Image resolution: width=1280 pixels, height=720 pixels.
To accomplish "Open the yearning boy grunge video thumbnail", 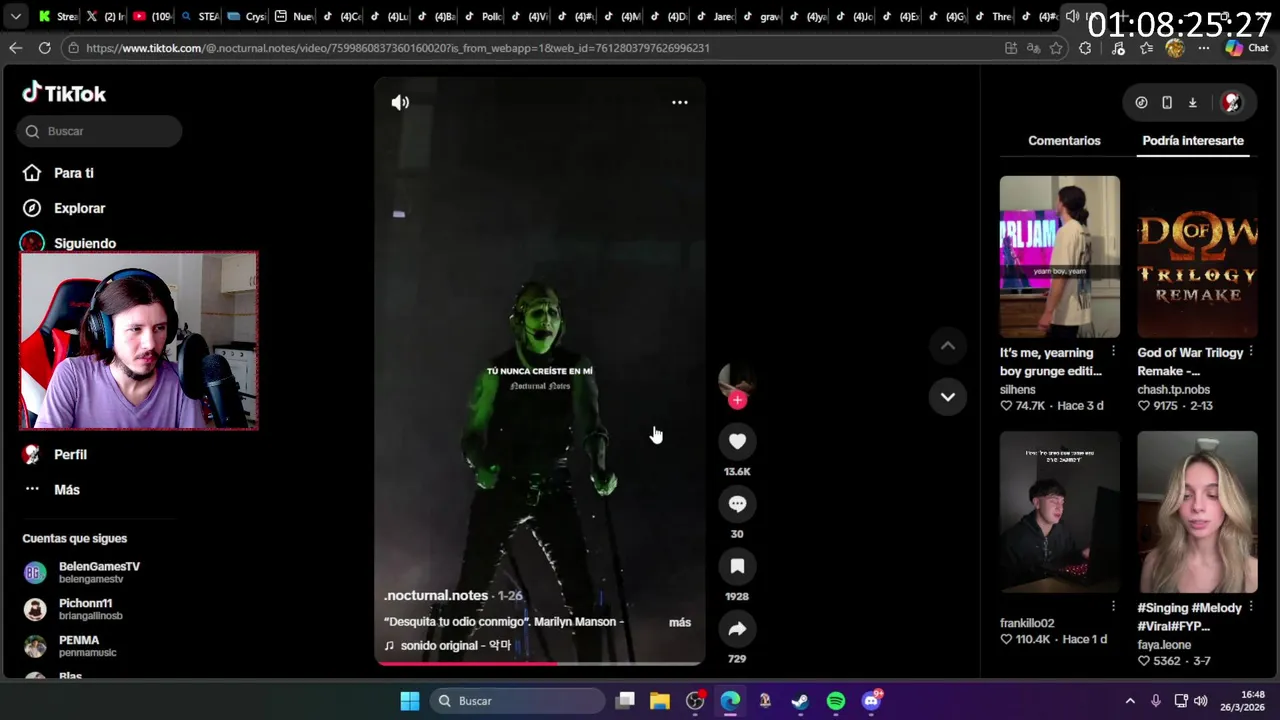I will (x=1060, y=257).
